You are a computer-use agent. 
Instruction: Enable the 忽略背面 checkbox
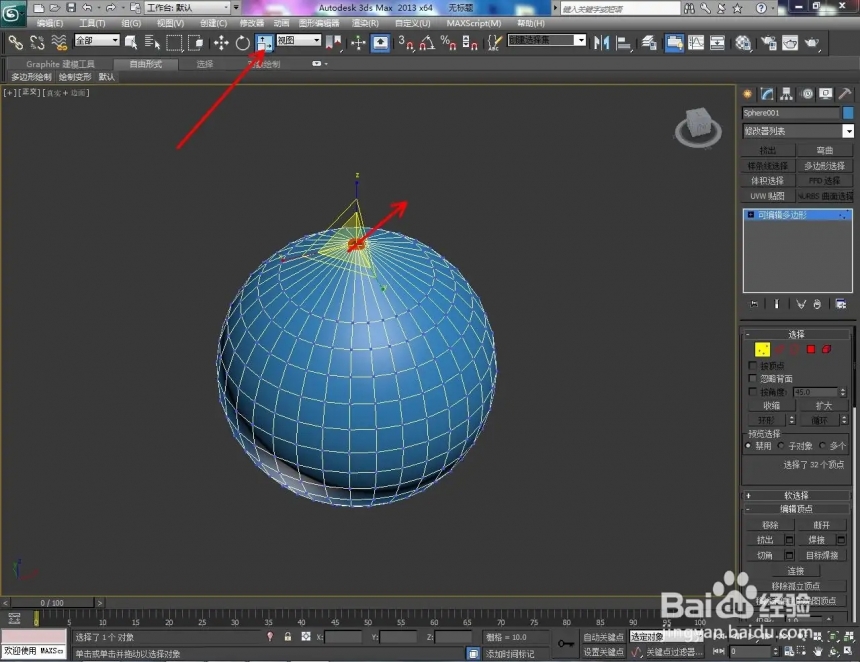(x=752, y=378)
